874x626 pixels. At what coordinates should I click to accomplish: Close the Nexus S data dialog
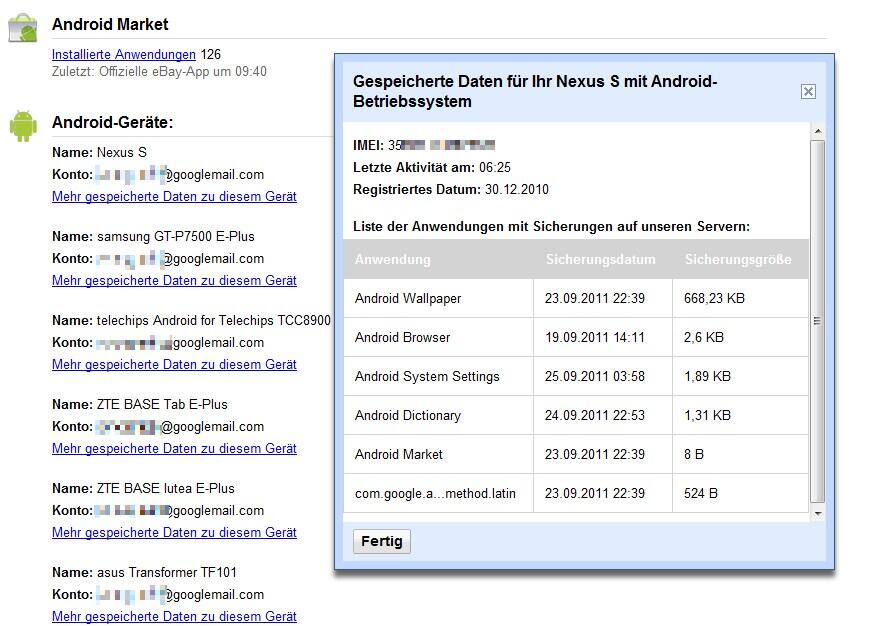(x=808, y=91)
